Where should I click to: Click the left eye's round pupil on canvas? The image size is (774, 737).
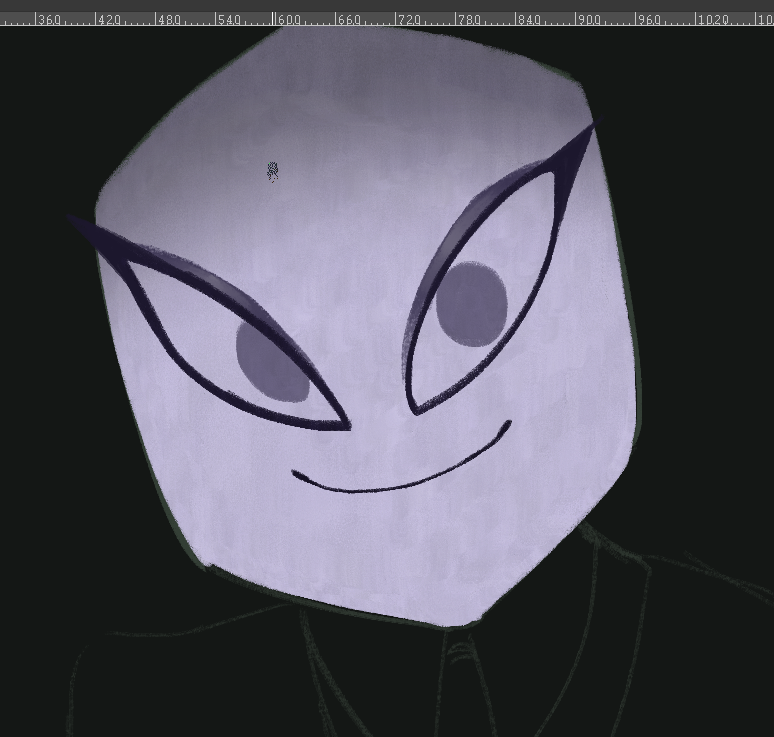point(272,361)
